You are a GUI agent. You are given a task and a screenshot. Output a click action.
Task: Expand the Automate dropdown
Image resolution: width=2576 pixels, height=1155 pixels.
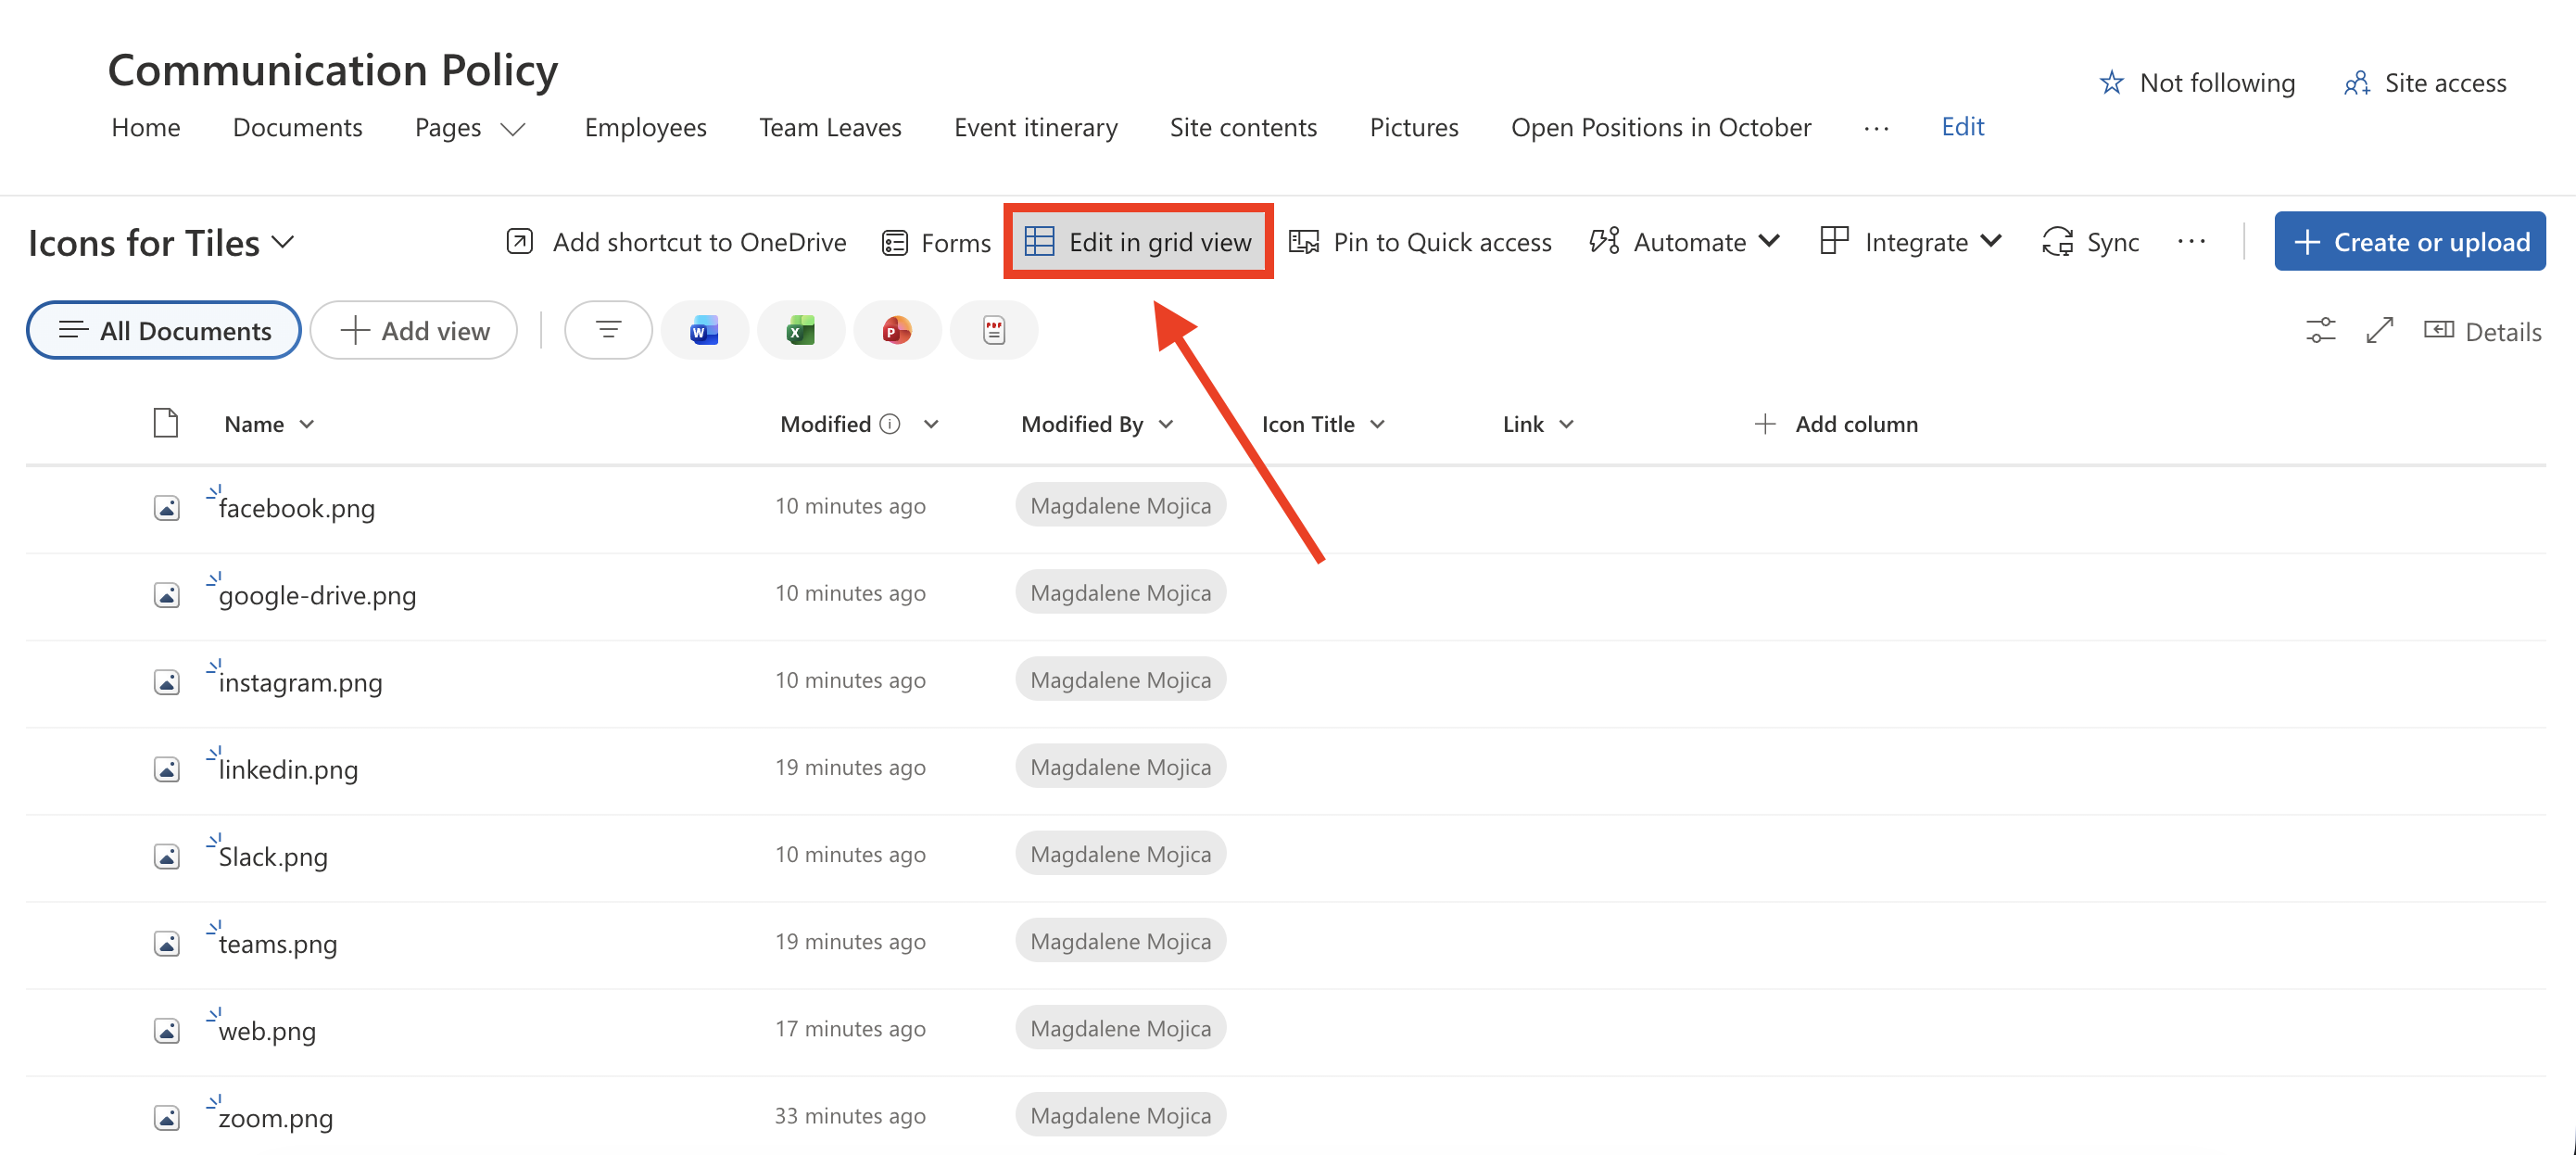[x=1685, y=242]
